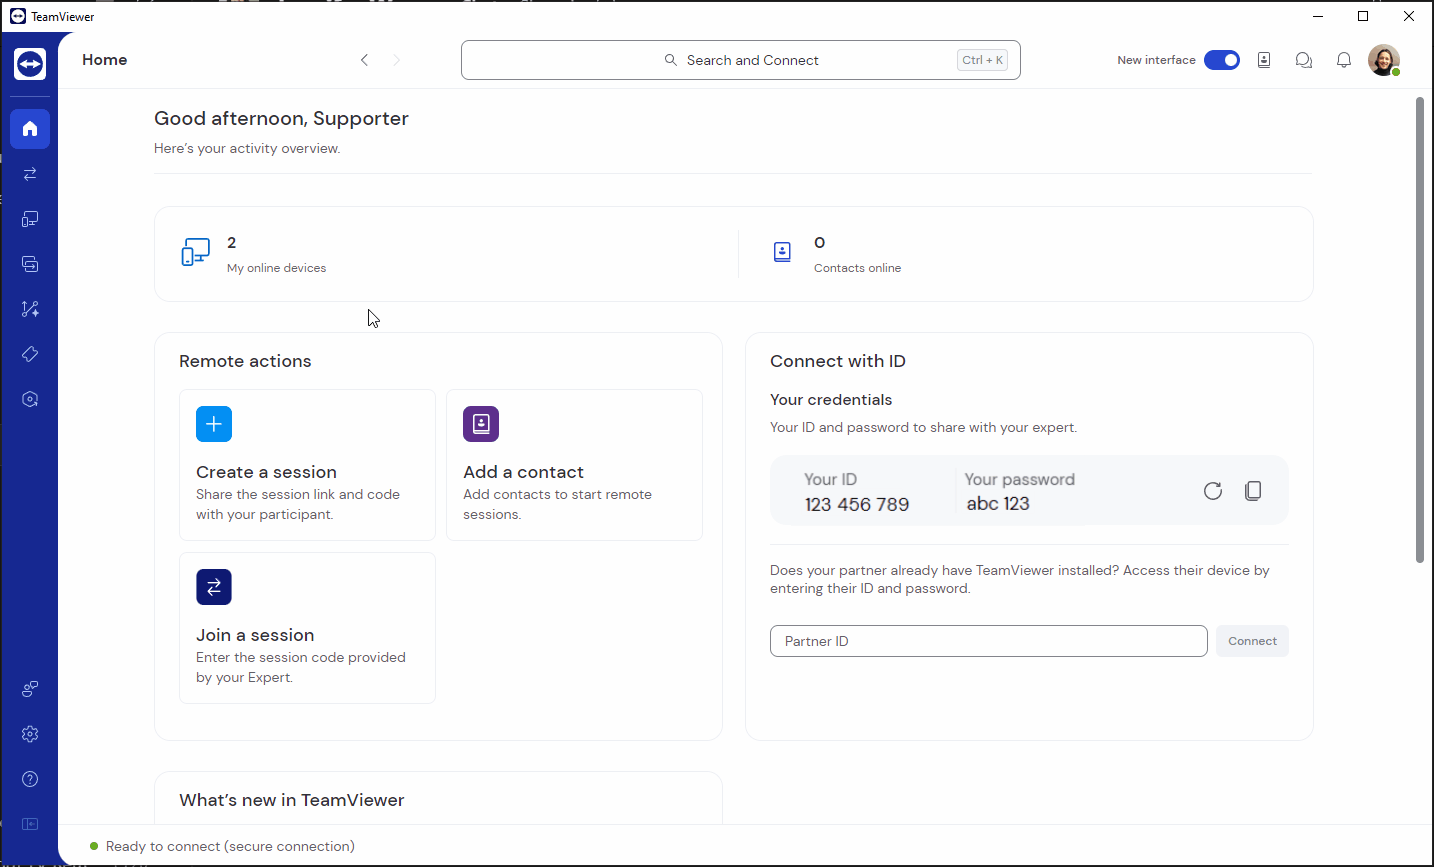The width and height of the screenshot is (1434, 867).
Task: Click the Ctrl + K shortcut badge
Action: point(982,60)
